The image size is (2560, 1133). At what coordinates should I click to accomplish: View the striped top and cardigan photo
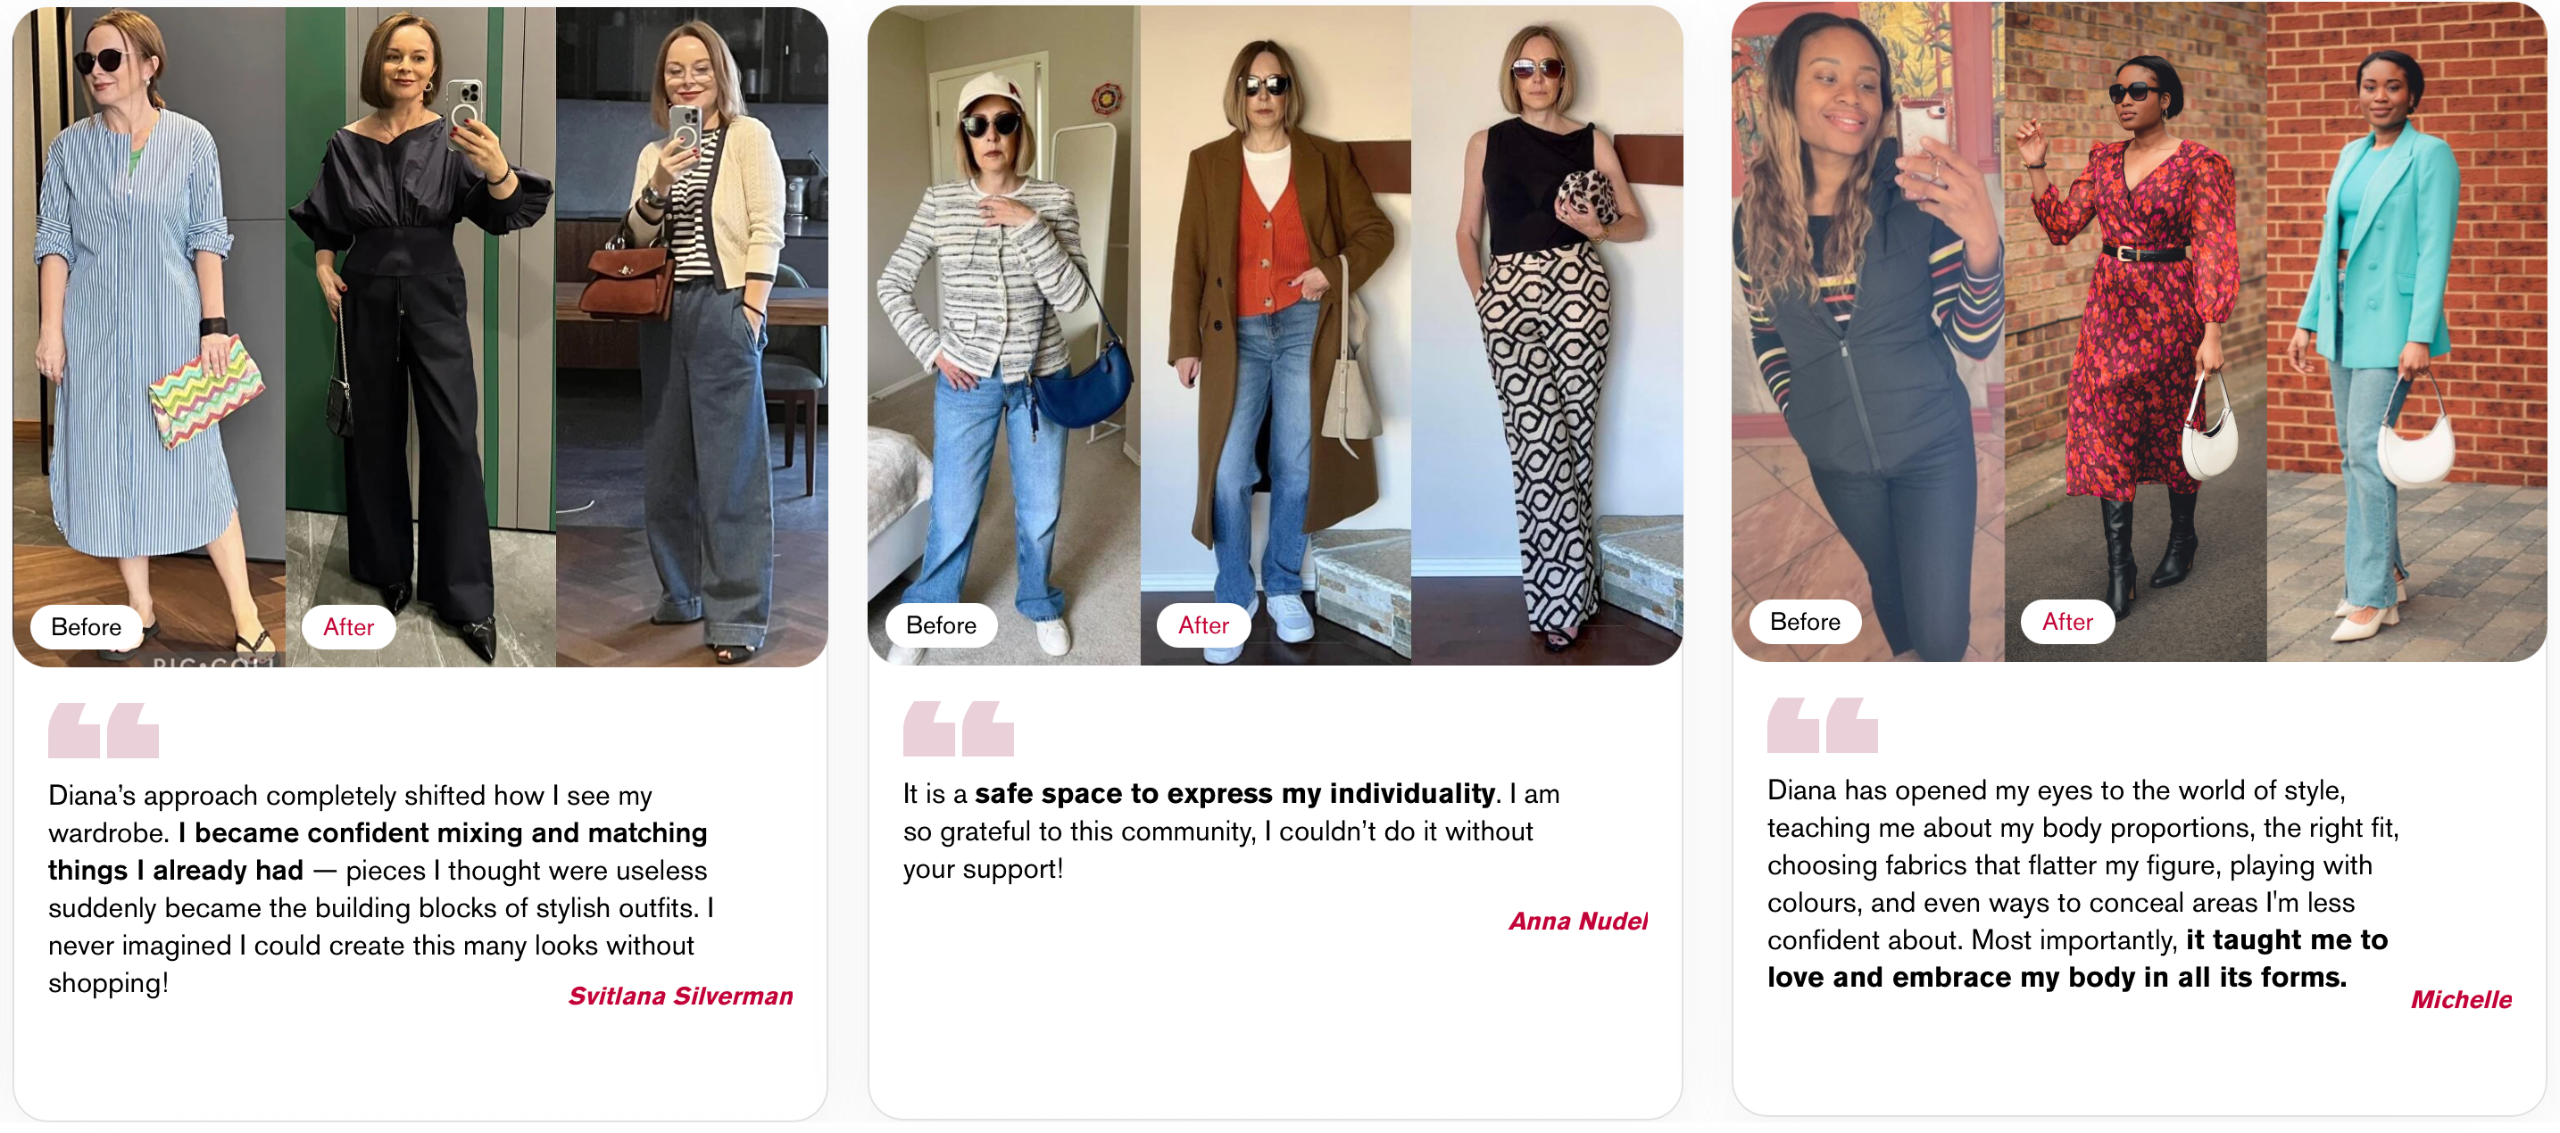coord(692,336)
